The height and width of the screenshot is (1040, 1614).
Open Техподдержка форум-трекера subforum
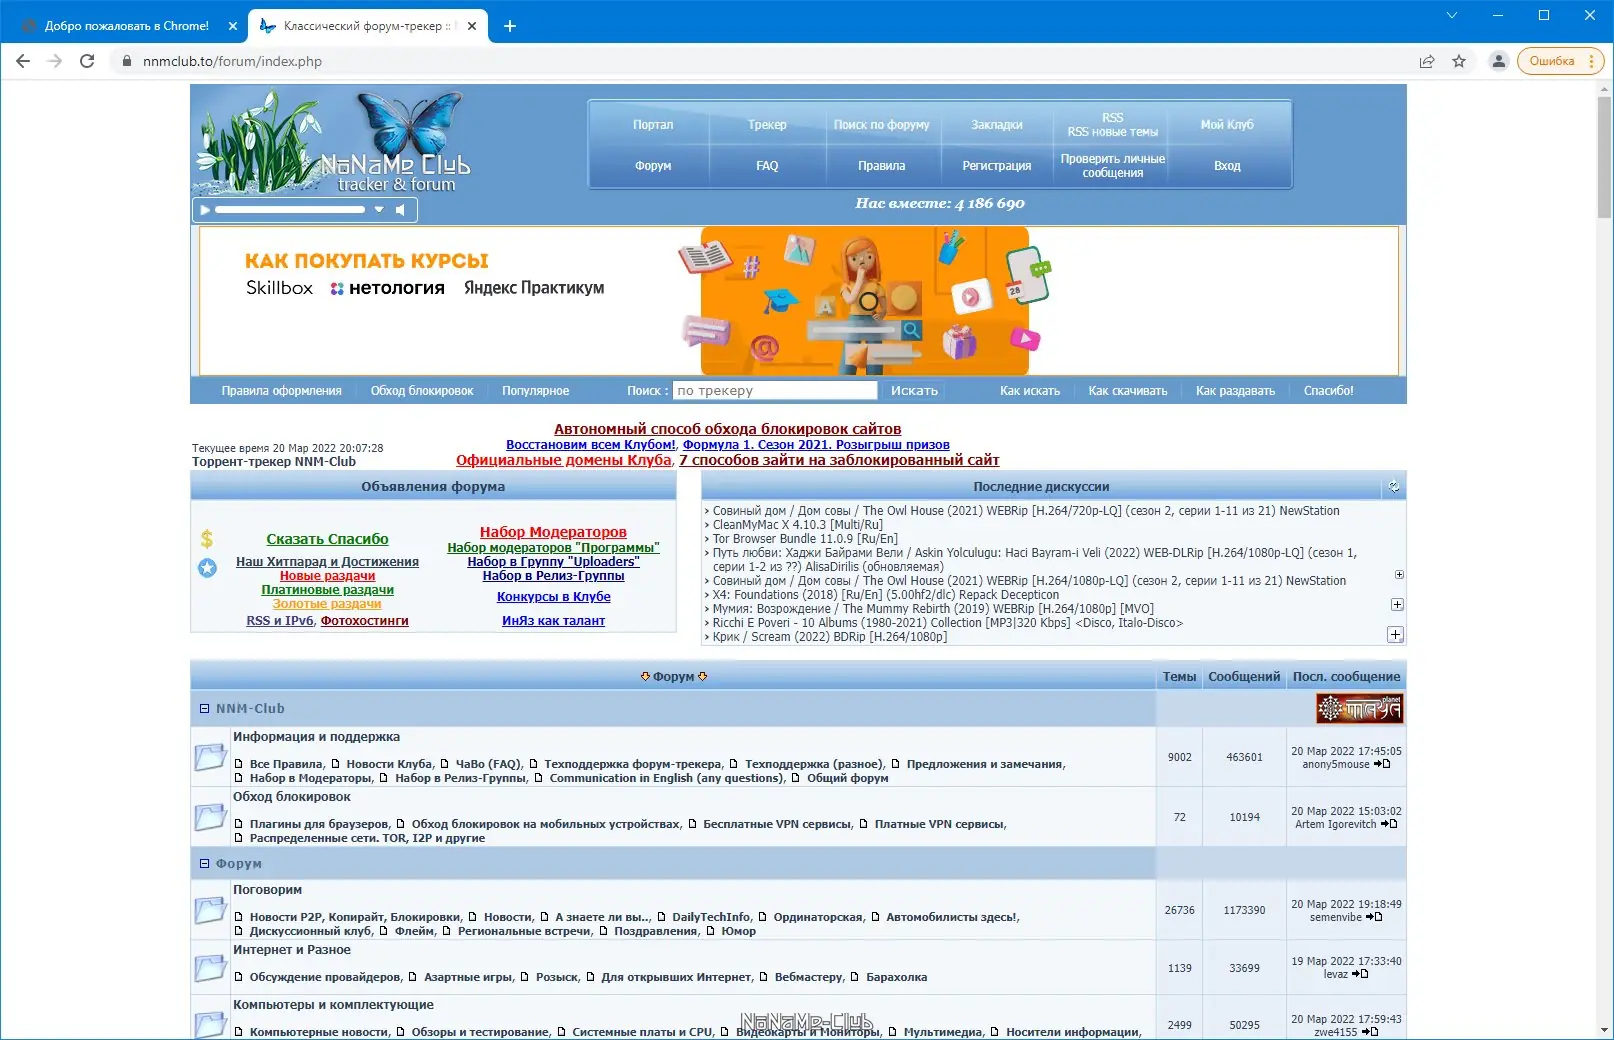coord(632,764)
